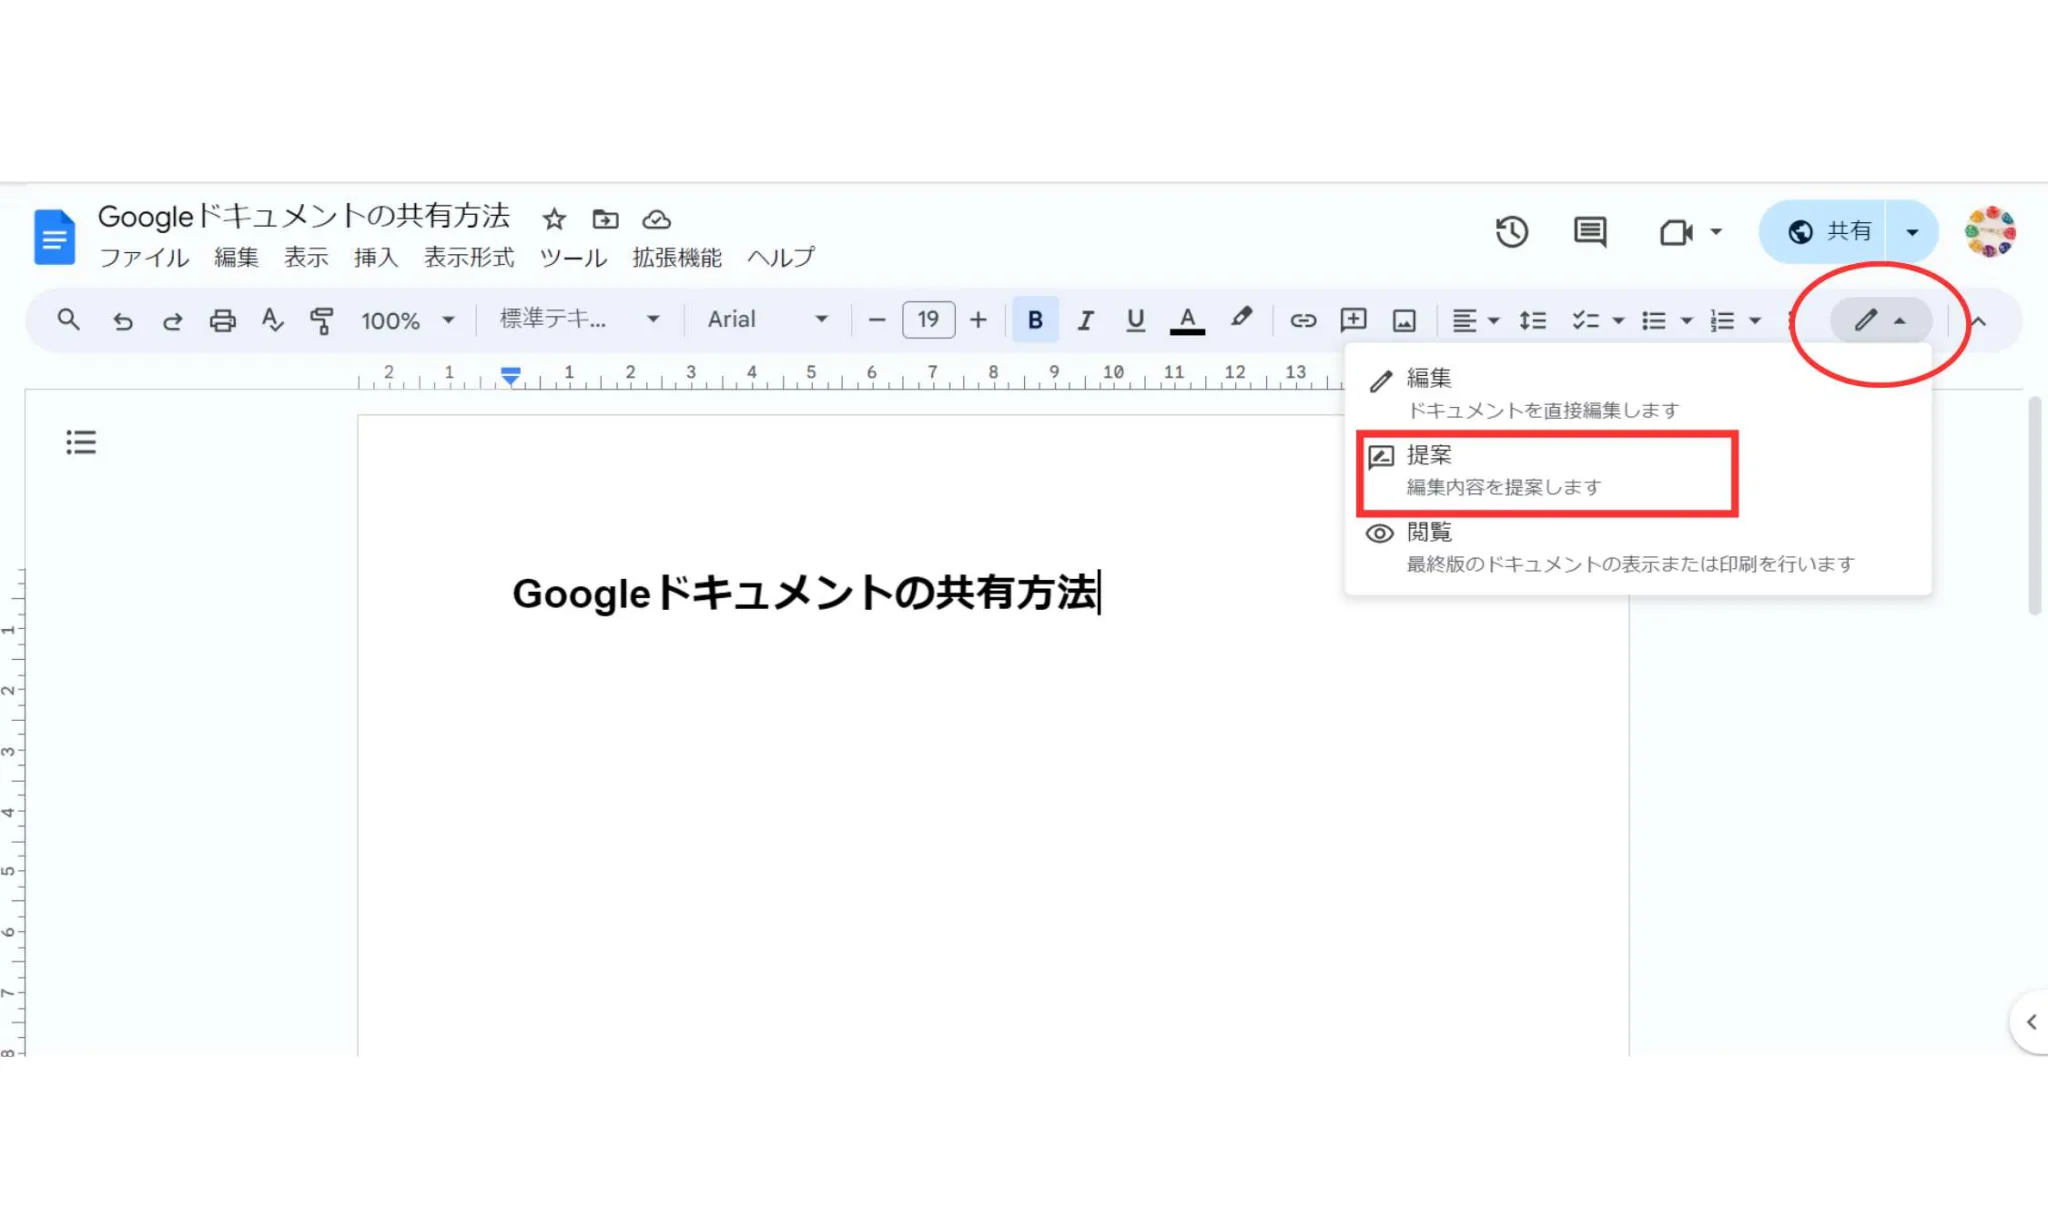
Task: Open the 表示形式 menu
Action: 469,258
